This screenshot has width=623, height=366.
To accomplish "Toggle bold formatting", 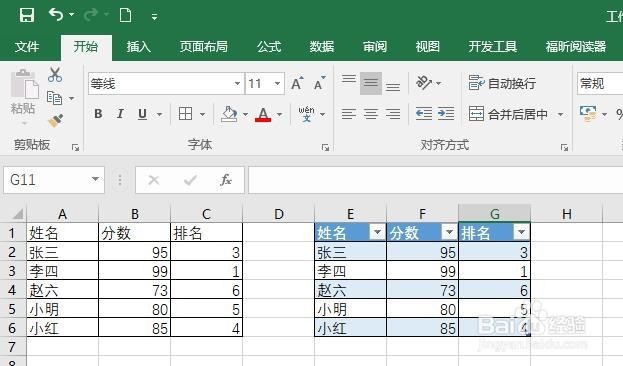I will click(98, 114).
